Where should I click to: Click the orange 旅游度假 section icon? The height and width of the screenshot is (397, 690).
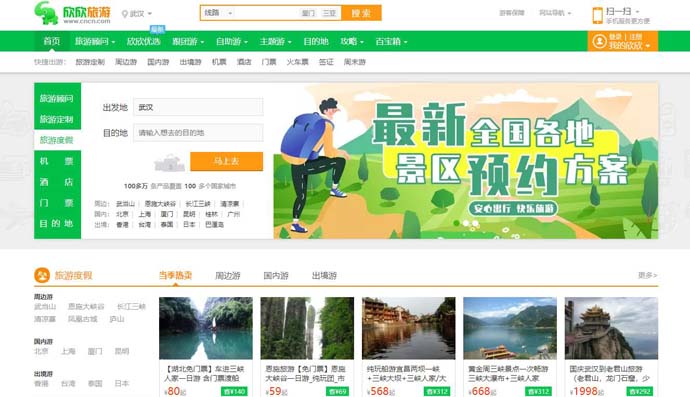[42, 276]
